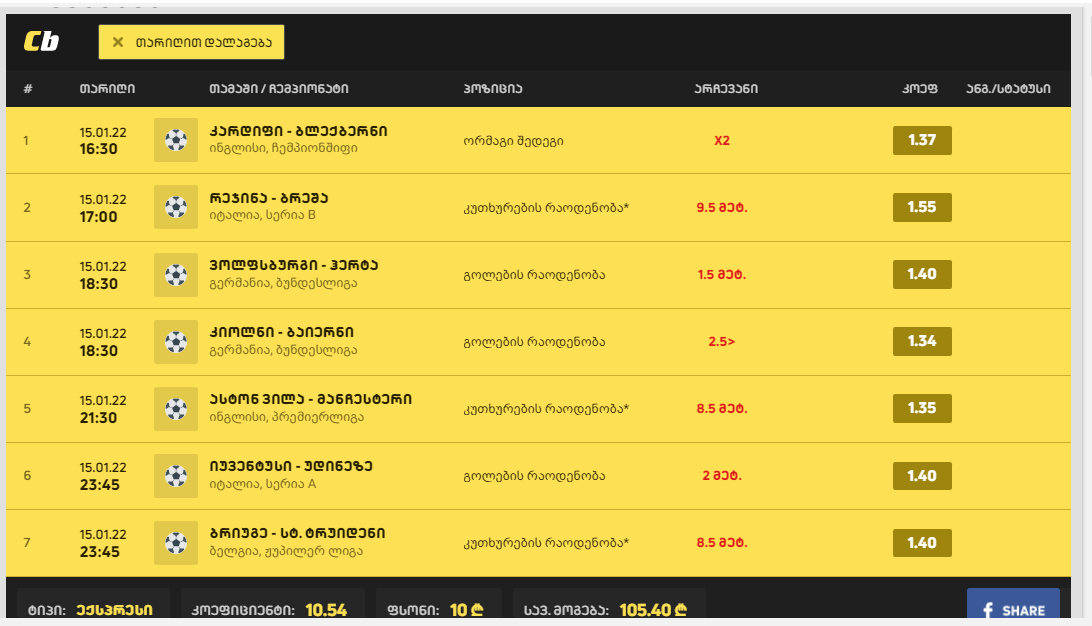Click the total coefficient 10.54

click(x=326, y=610)
